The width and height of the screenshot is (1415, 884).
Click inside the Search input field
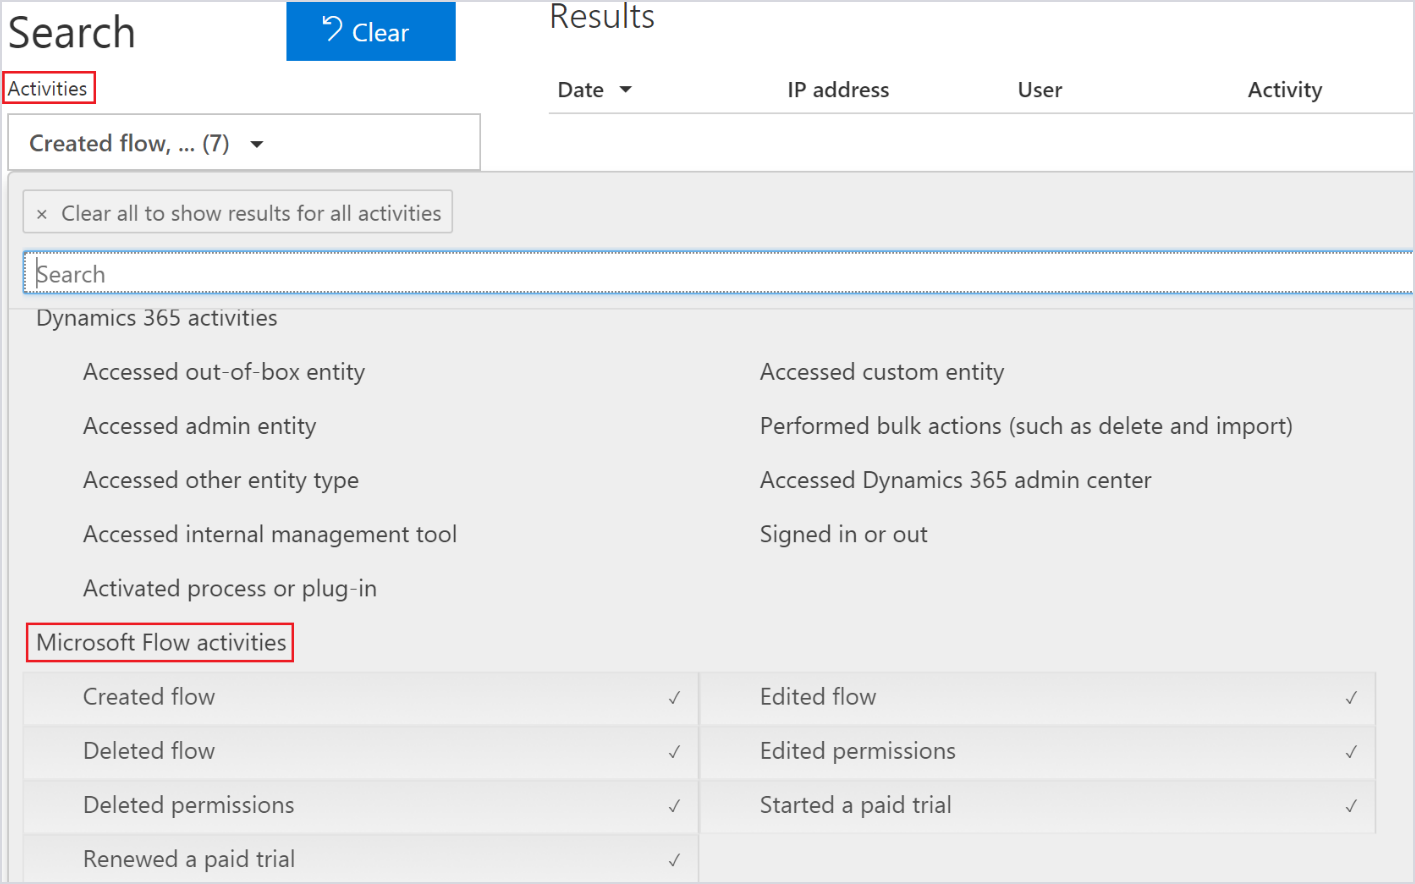pos(400,272)
